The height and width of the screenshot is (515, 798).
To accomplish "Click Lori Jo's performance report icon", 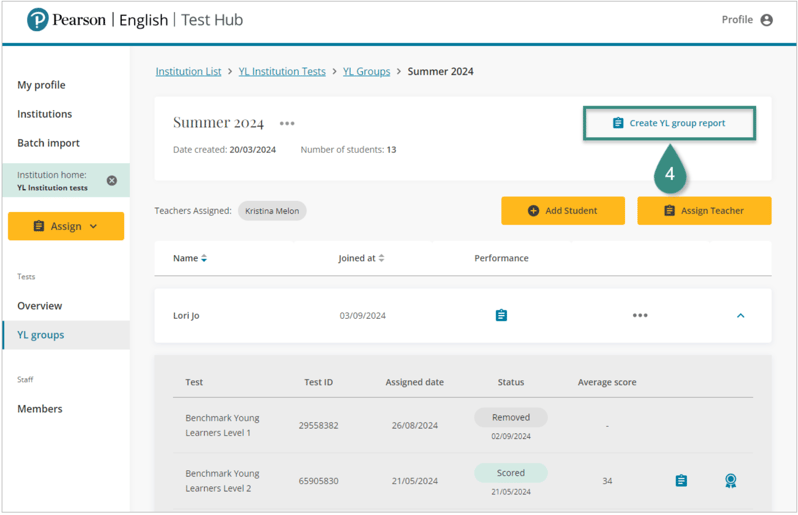I will pos(501,315).
